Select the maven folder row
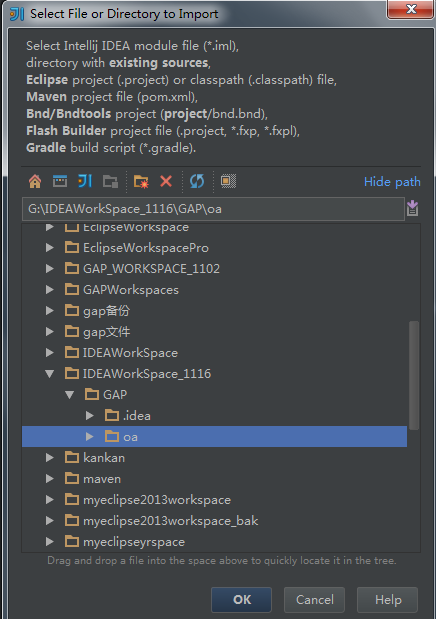 pyautogui.click(x=214, y=478)
